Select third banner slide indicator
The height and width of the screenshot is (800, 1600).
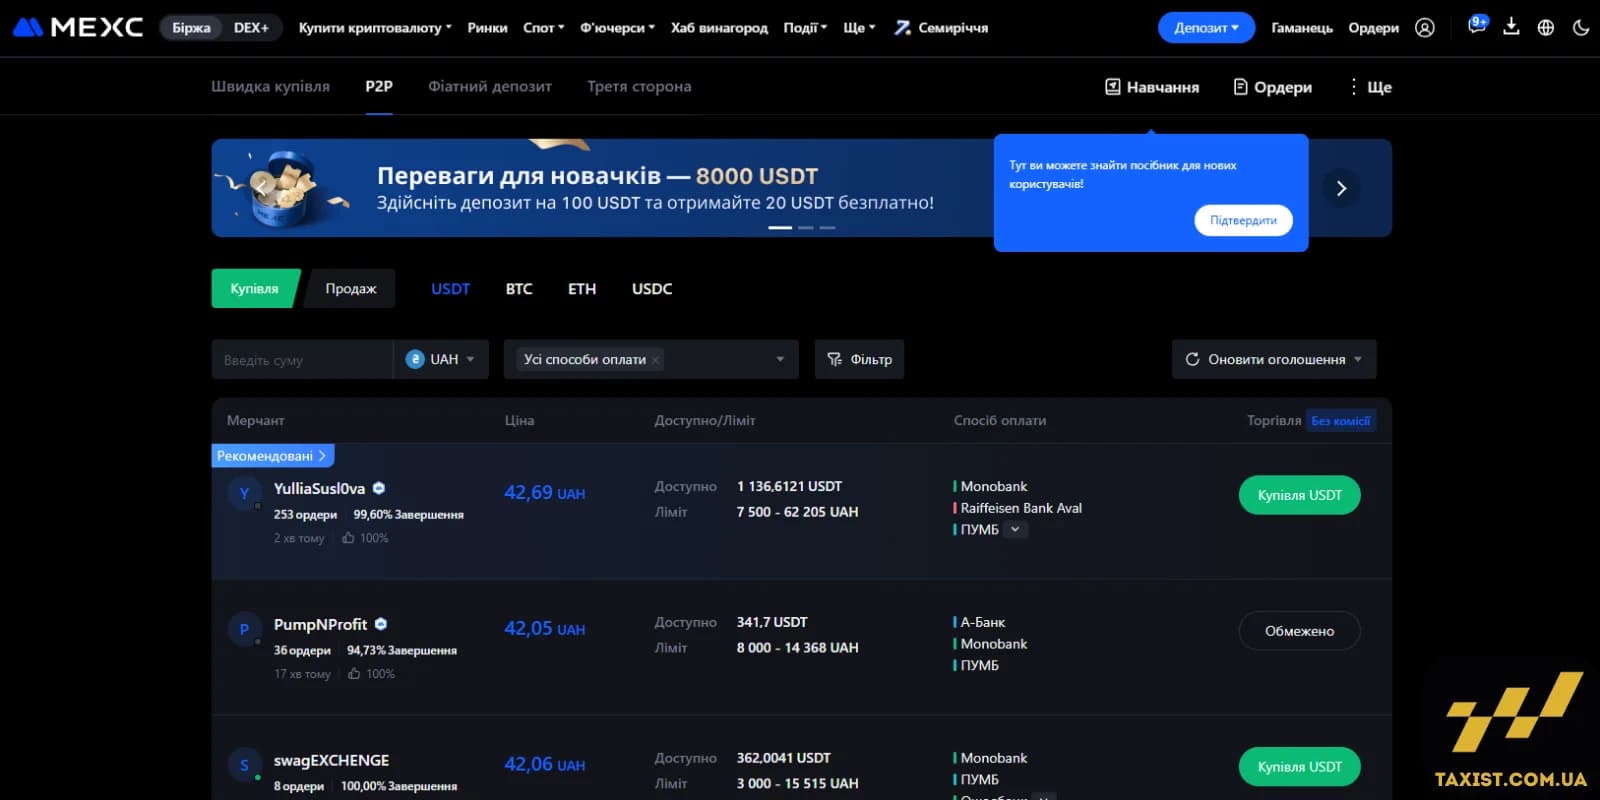click(827, 228)
